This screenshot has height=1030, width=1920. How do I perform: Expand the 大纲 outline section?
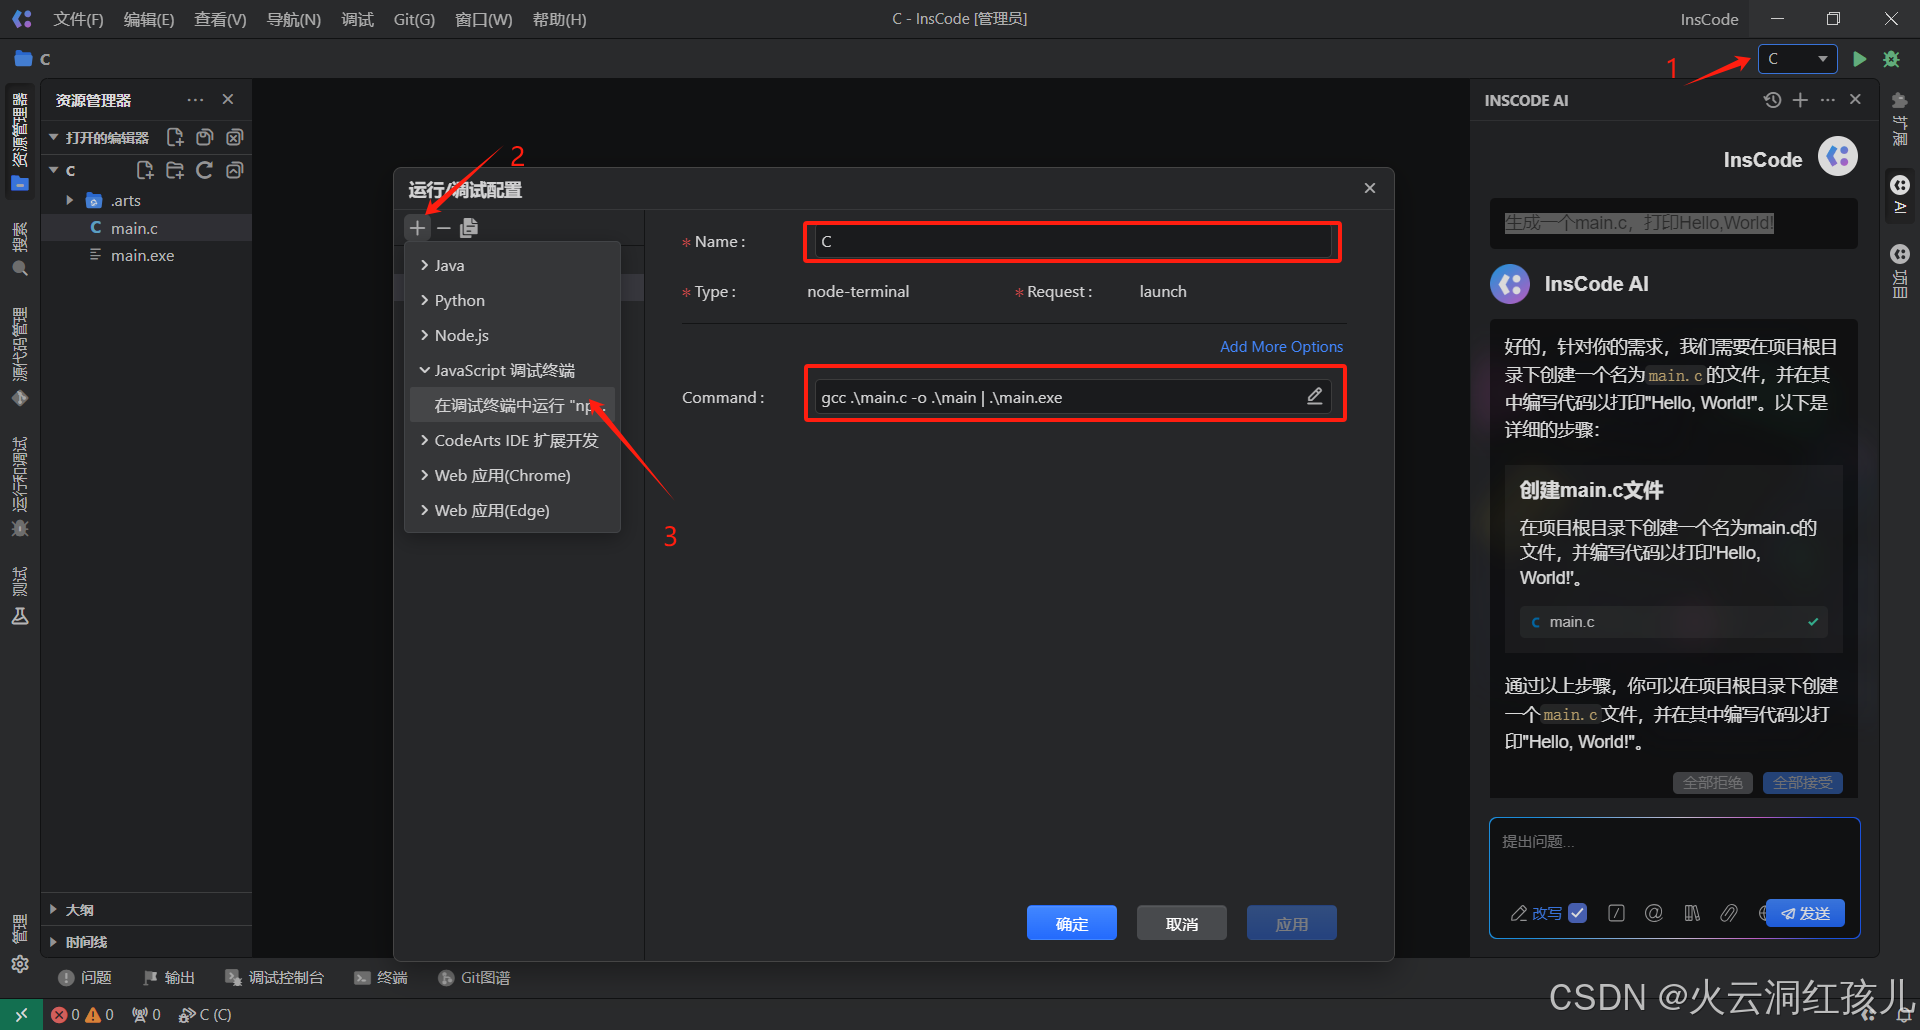click(54, 910)
